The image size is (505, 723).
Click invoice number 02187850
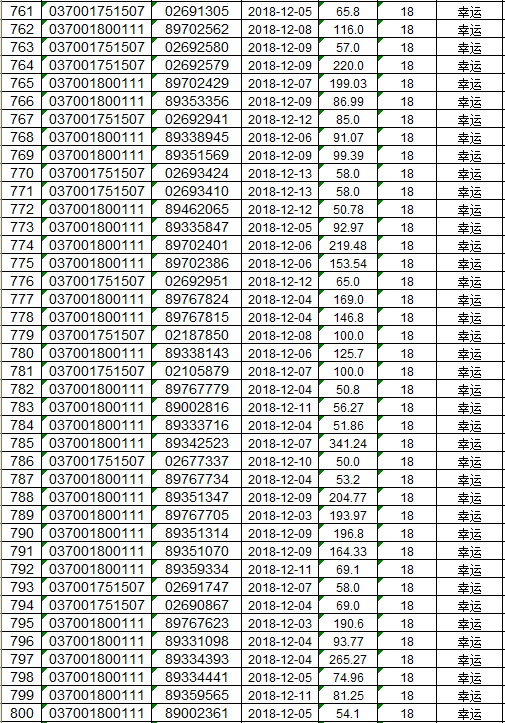click(x=196, y=335)
